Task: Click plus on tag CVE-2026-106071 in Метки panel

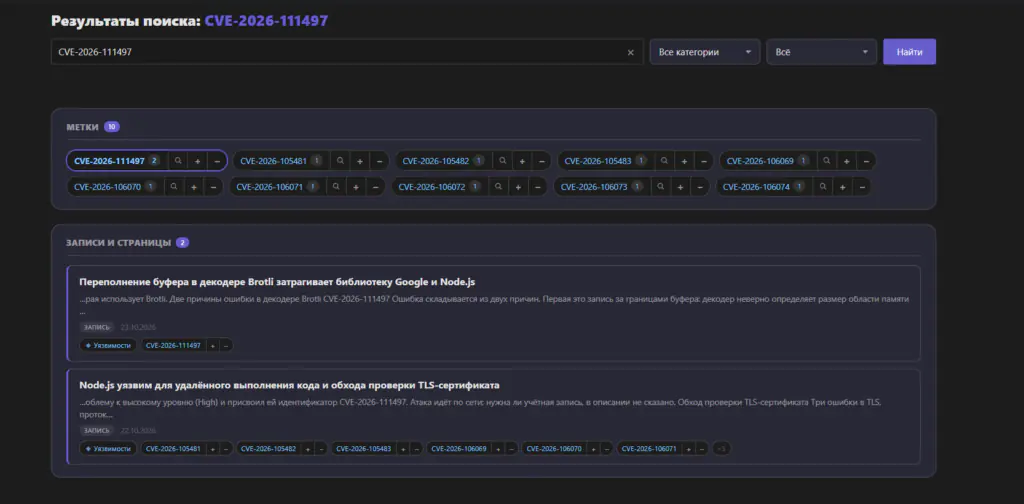Action: coord(355,187)
